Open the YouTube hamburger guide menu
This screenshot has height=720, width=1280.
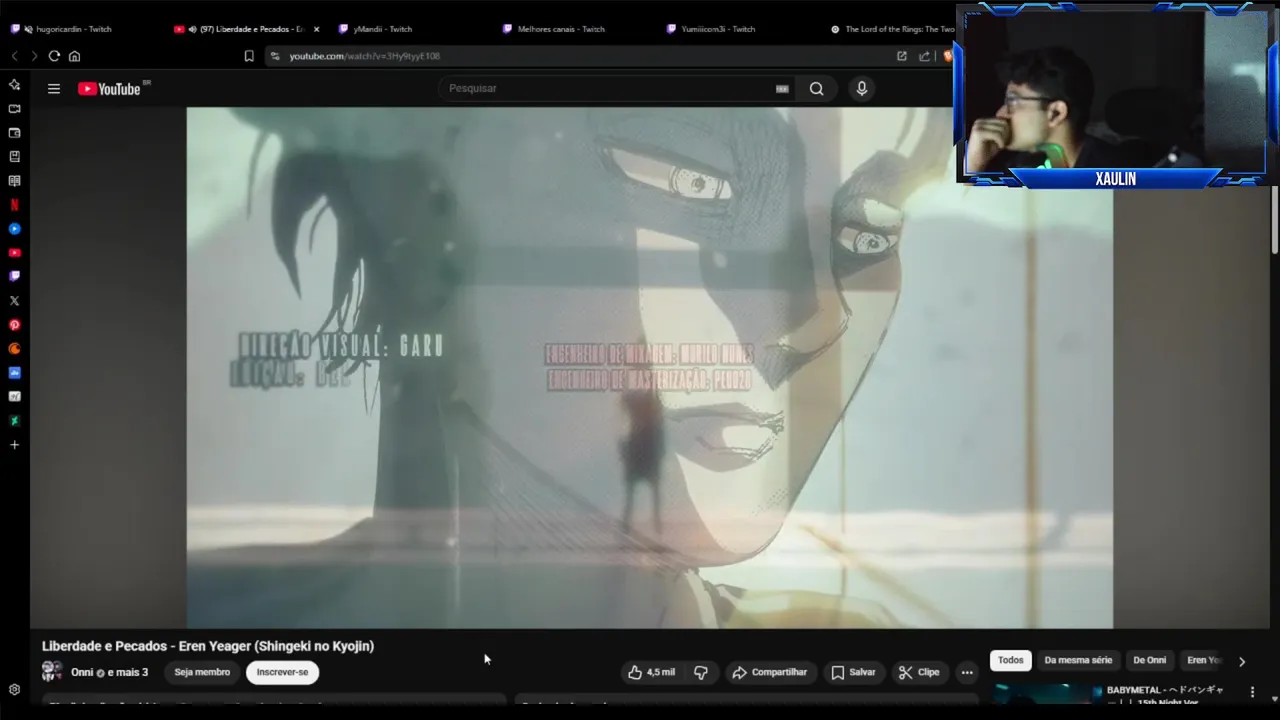pyautogui.click(x=54, y=89)
